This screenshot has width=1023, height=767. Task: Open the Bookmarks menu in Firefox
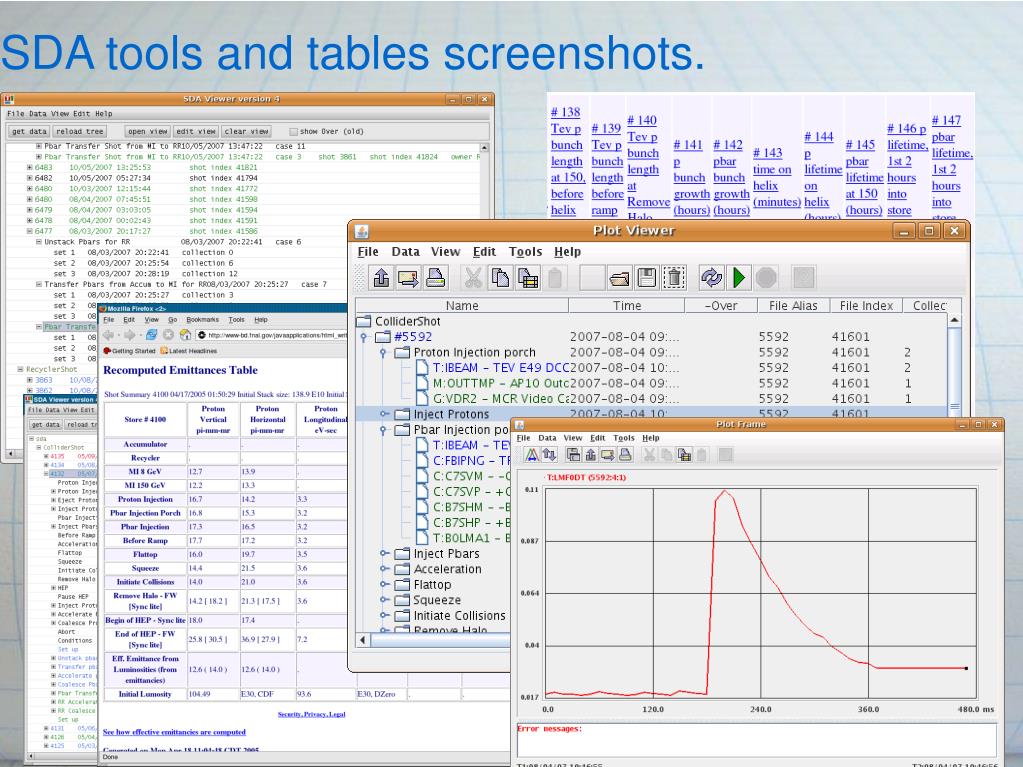tap(202, 320)
